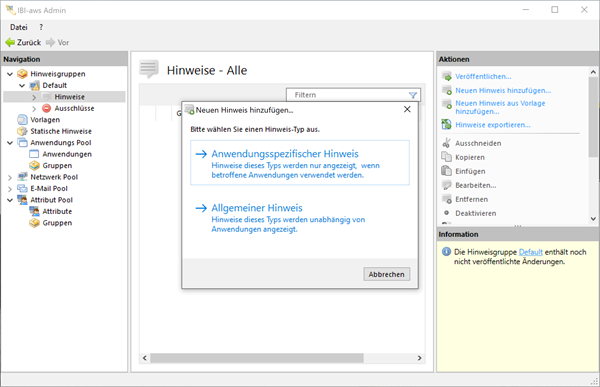600x387 pixels.
Task: Open the question mark help menu
Action: click(41, 27)
